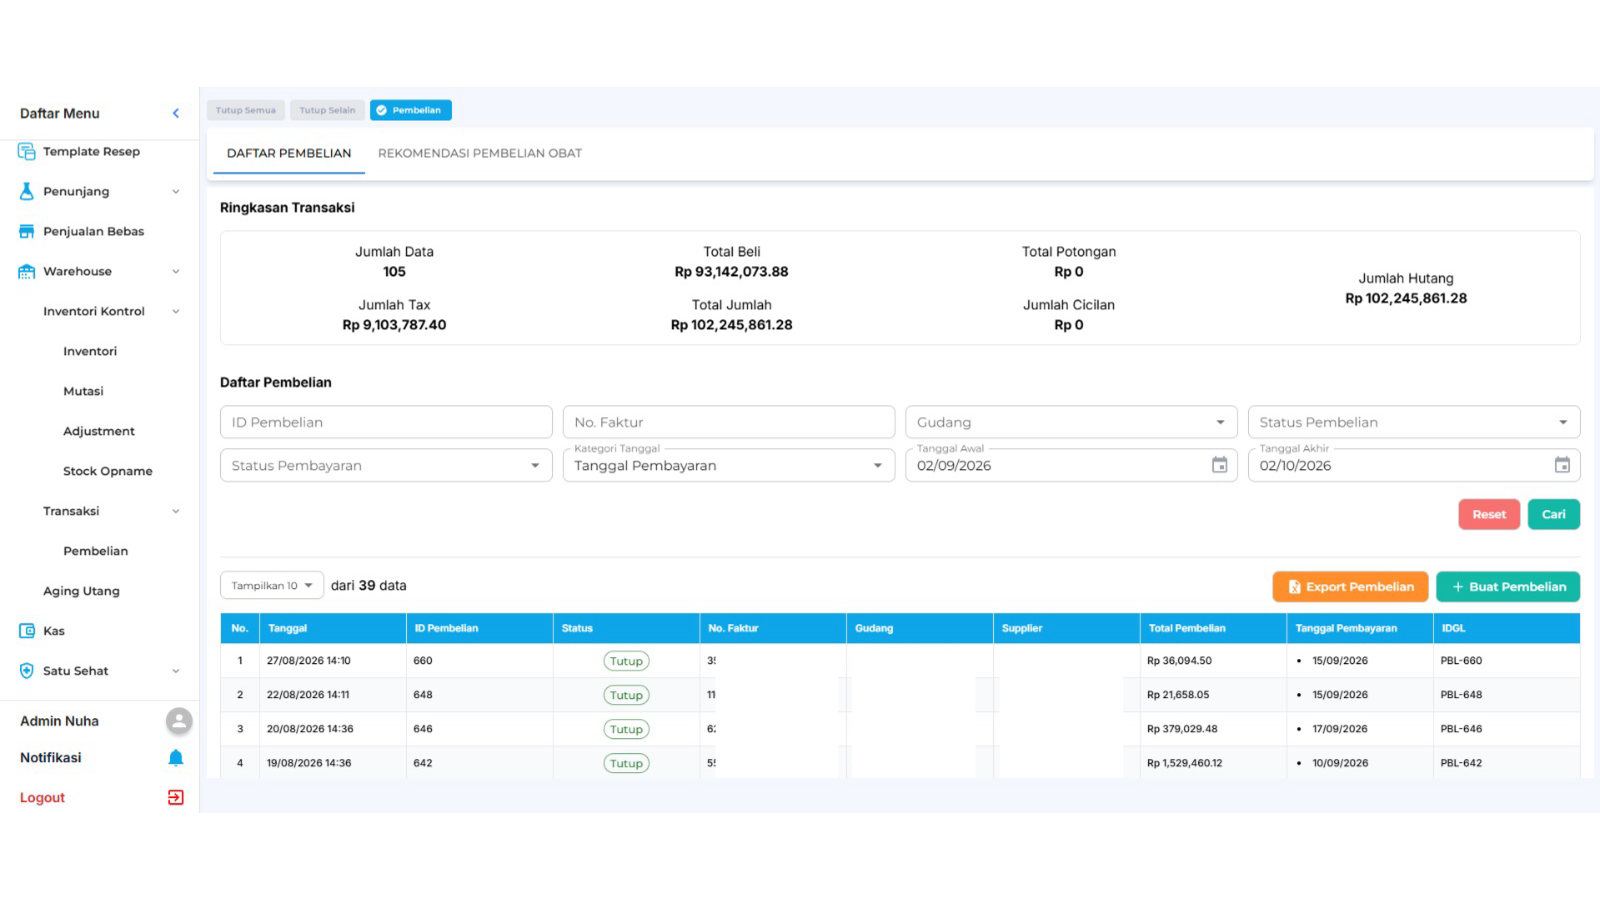Click the Logout exit icon
This screenshot has width=1600, height=900.
click(176, 797)
